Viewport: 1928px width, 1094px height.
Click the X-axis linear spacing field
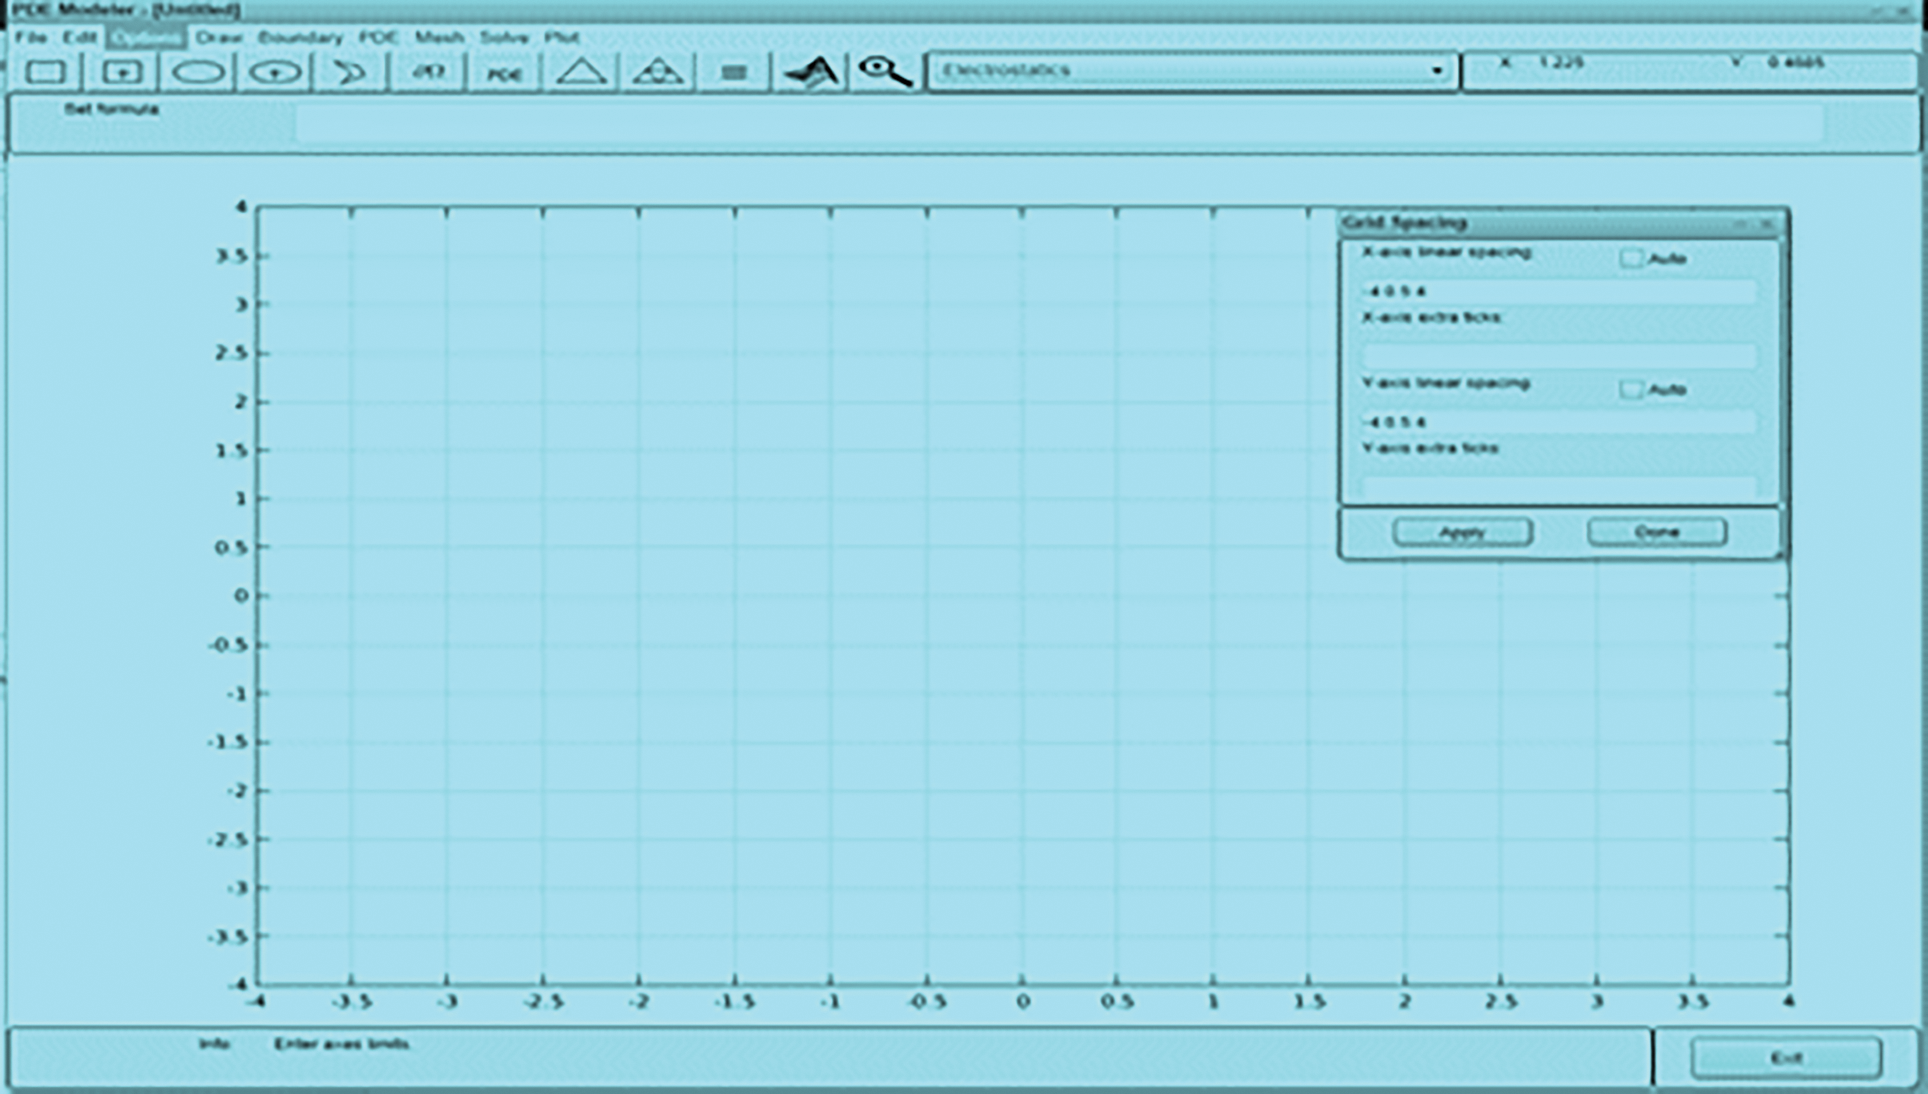pos(1558,291)
